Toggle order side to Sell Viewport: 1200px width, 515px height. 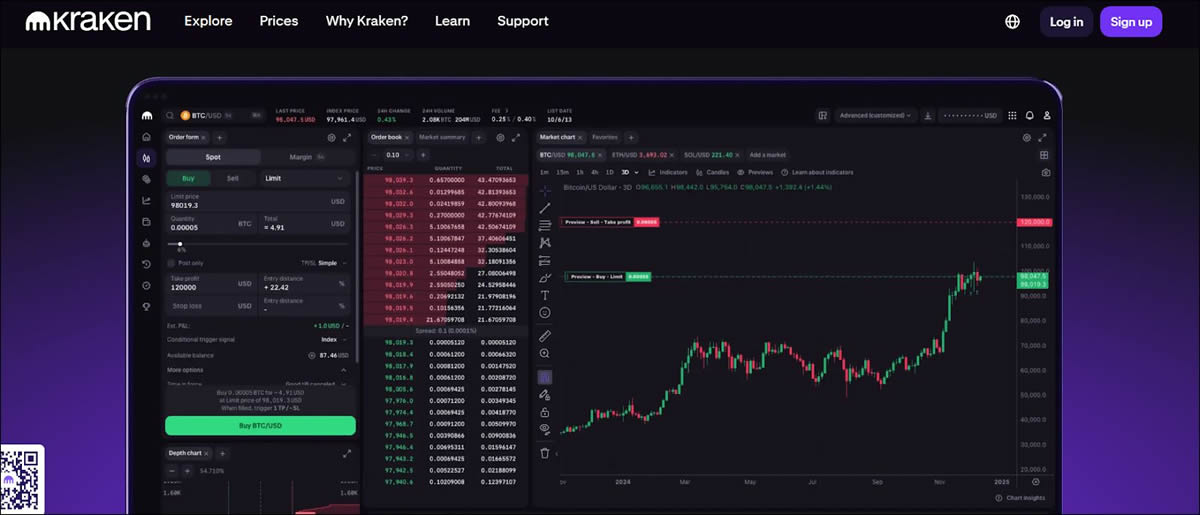pos(233,178)
